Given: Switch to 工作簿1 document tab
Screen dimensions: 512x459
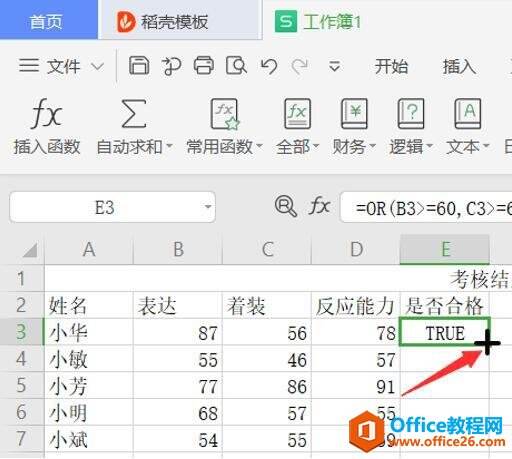Looking at the screenshot, I should tap(318, 22).
